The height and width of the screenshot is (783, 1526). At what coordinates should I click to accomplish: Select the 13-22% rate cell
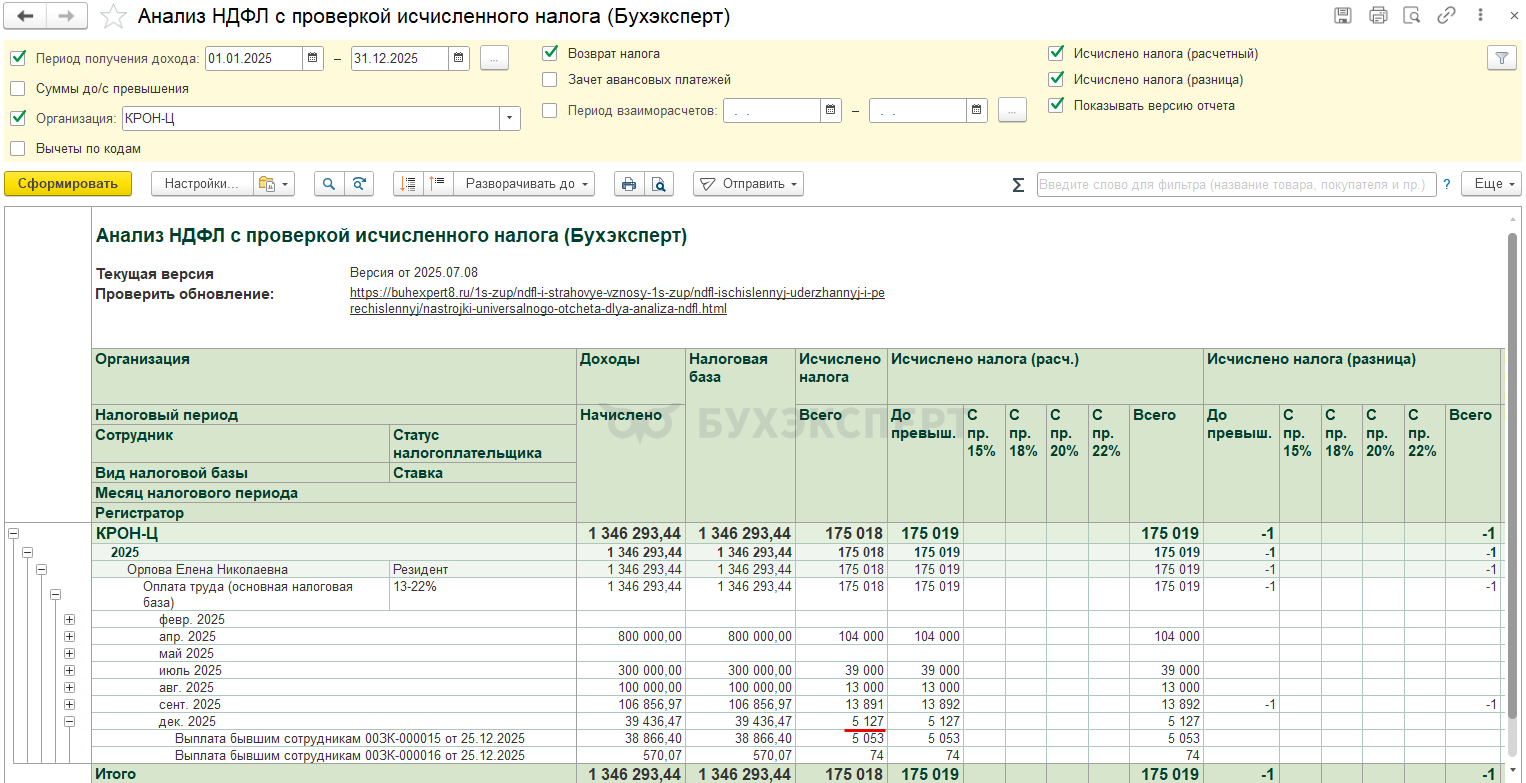(x=484, y=595)
